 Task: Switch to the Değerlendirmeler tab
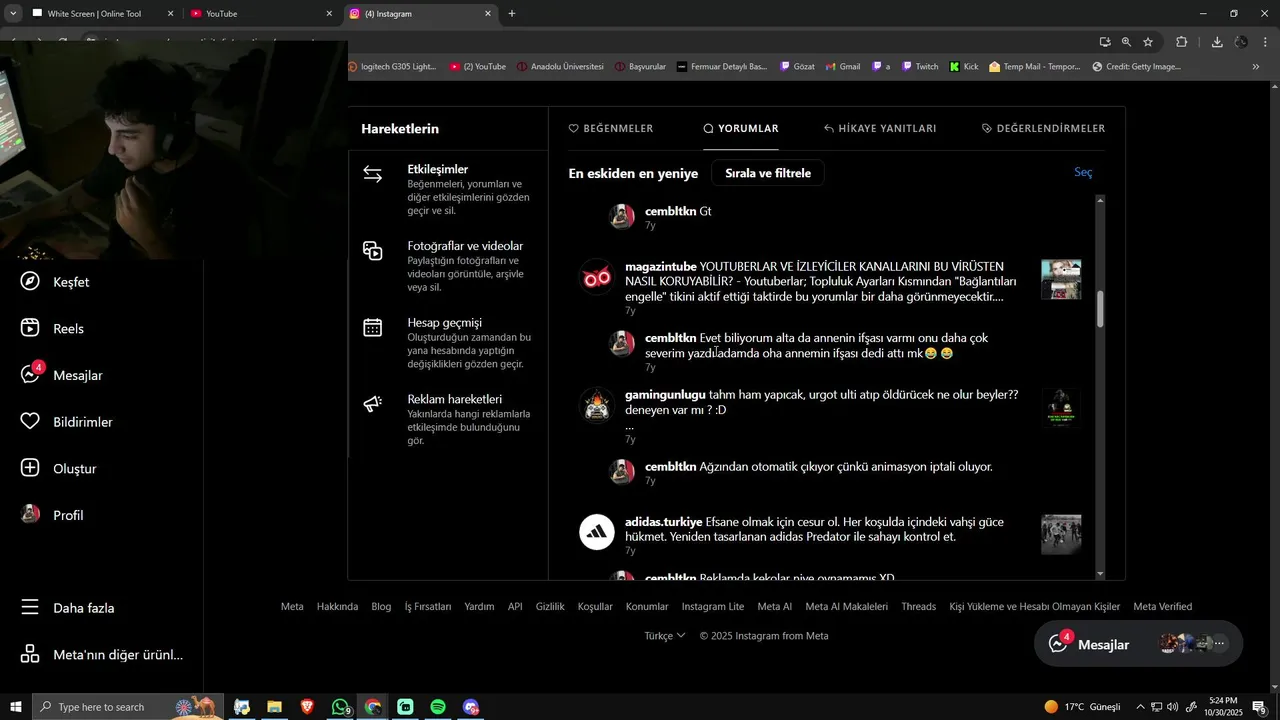[x=1043, y=128]
